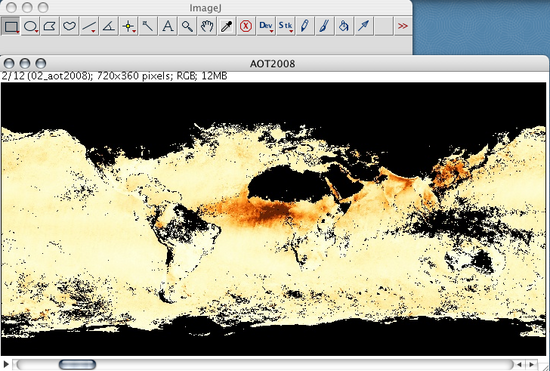This screenshot has height=371, width=550.
Task: Pick the Freehand selection tool
Action: 69,26
